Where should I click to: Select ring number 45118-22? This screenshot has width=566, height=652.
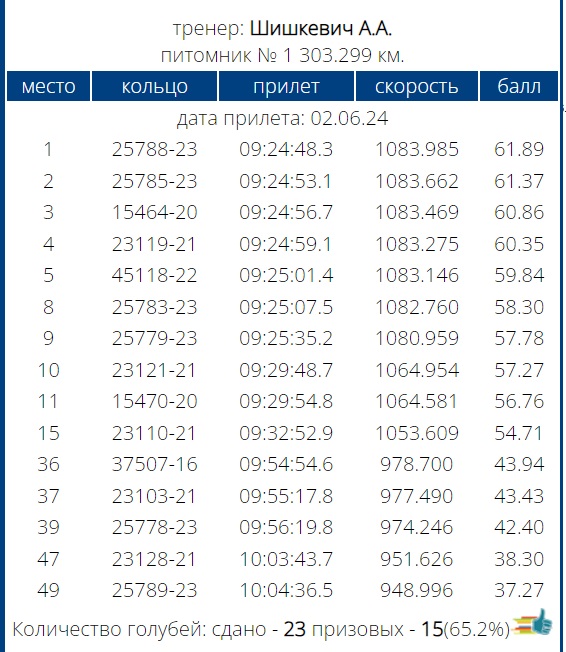click(x=154, y=275)
